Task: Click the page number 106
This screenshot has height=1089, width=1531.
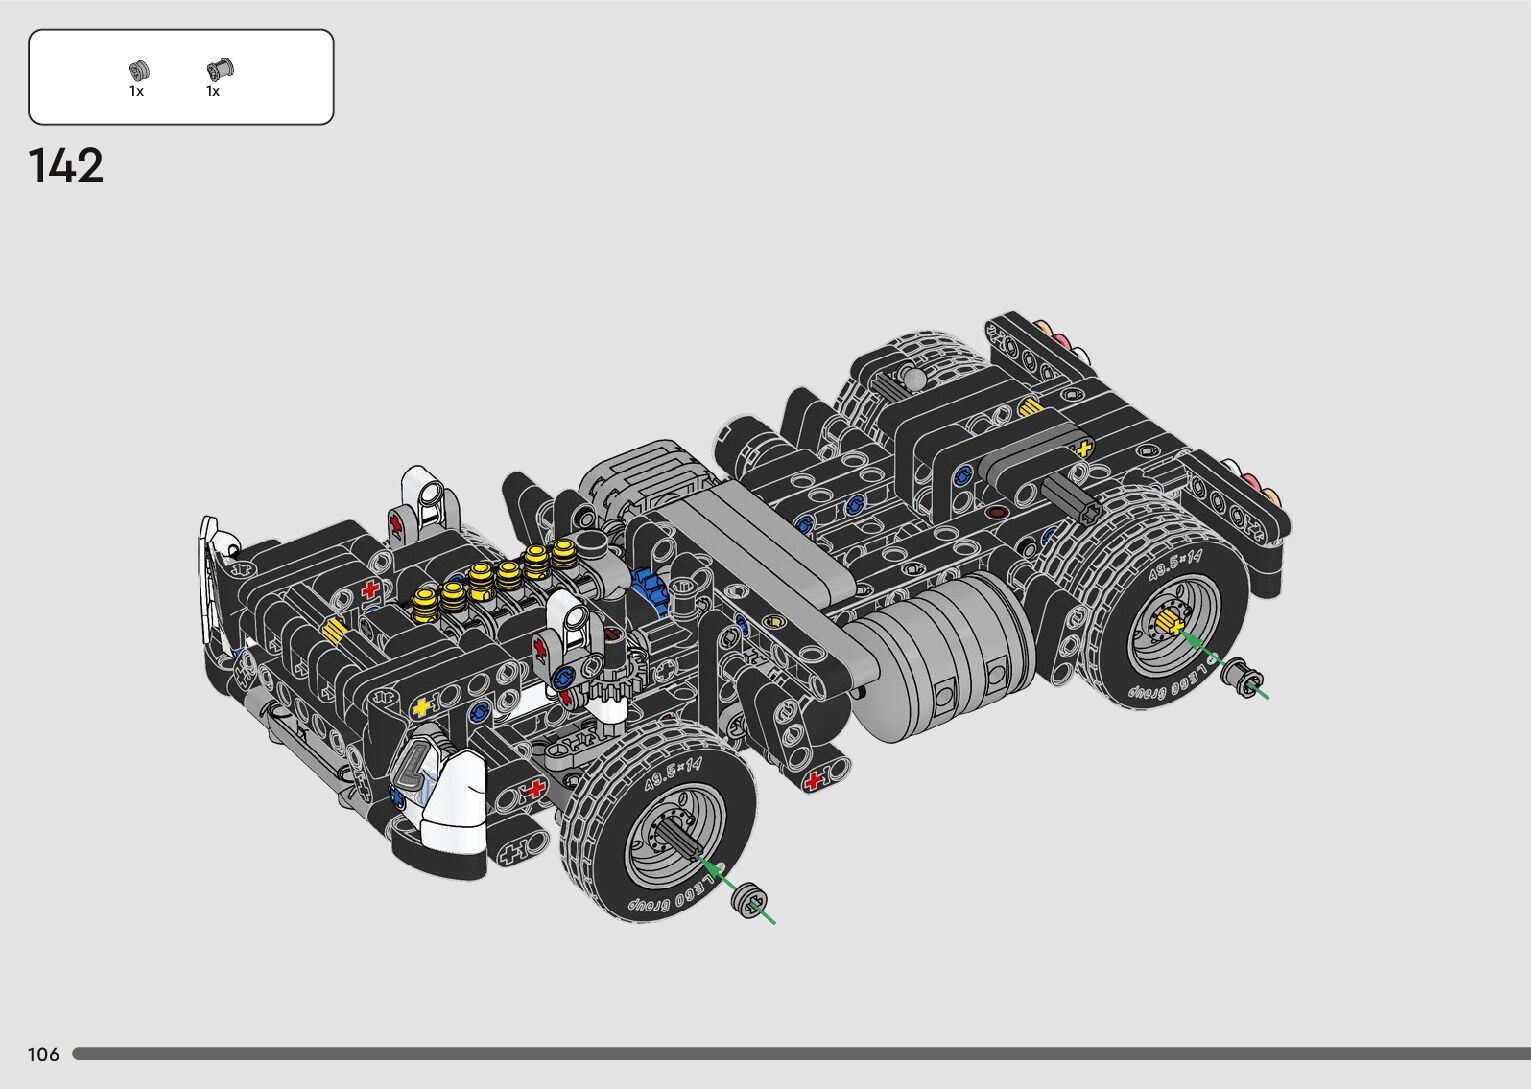Action: (44, 1054)
